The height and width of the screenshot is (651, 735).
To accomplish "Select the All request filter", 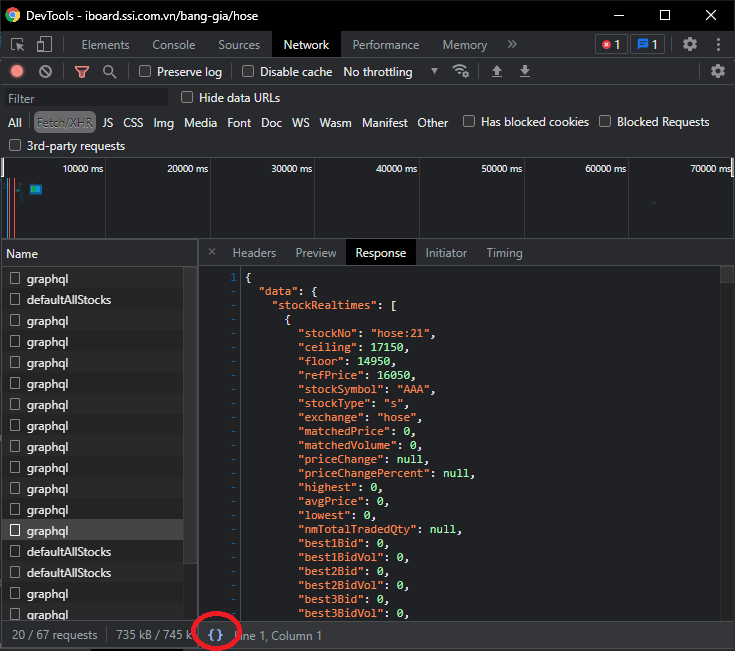I will (x=15, y=123).
